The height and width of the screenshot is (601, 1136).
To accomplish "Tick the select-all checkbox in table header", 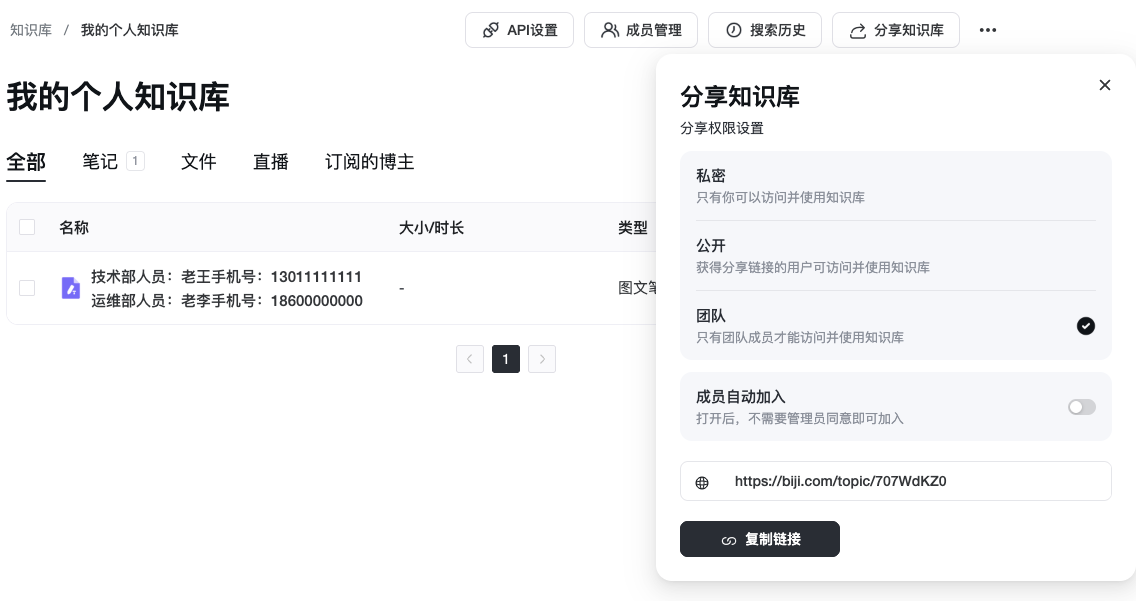I will (x=27, y=227).
